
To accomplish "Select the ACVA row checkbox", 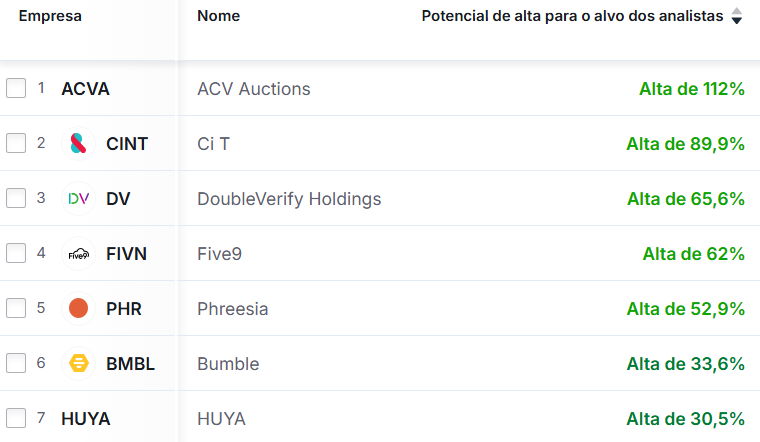I will (x=16, y=89).
